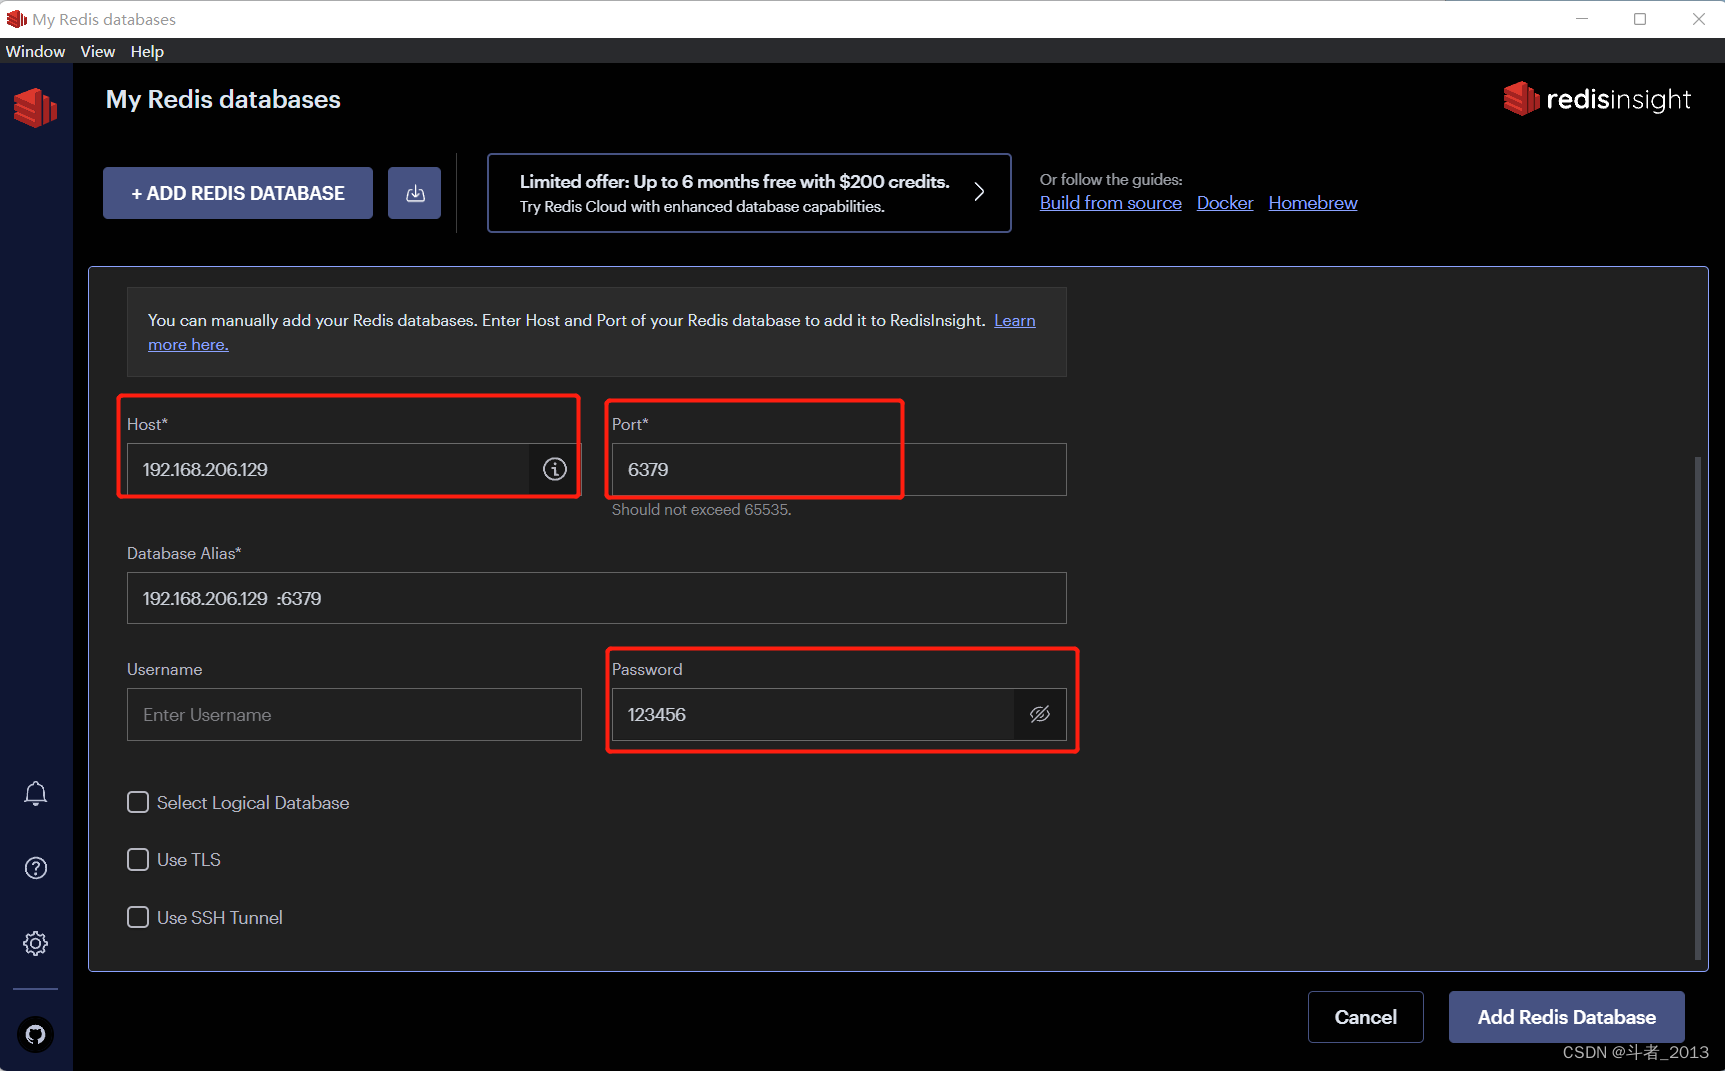Screen dimensions: 1725x1071
Task: Open the Homebrew guide link
Action: coord(1313,203)
